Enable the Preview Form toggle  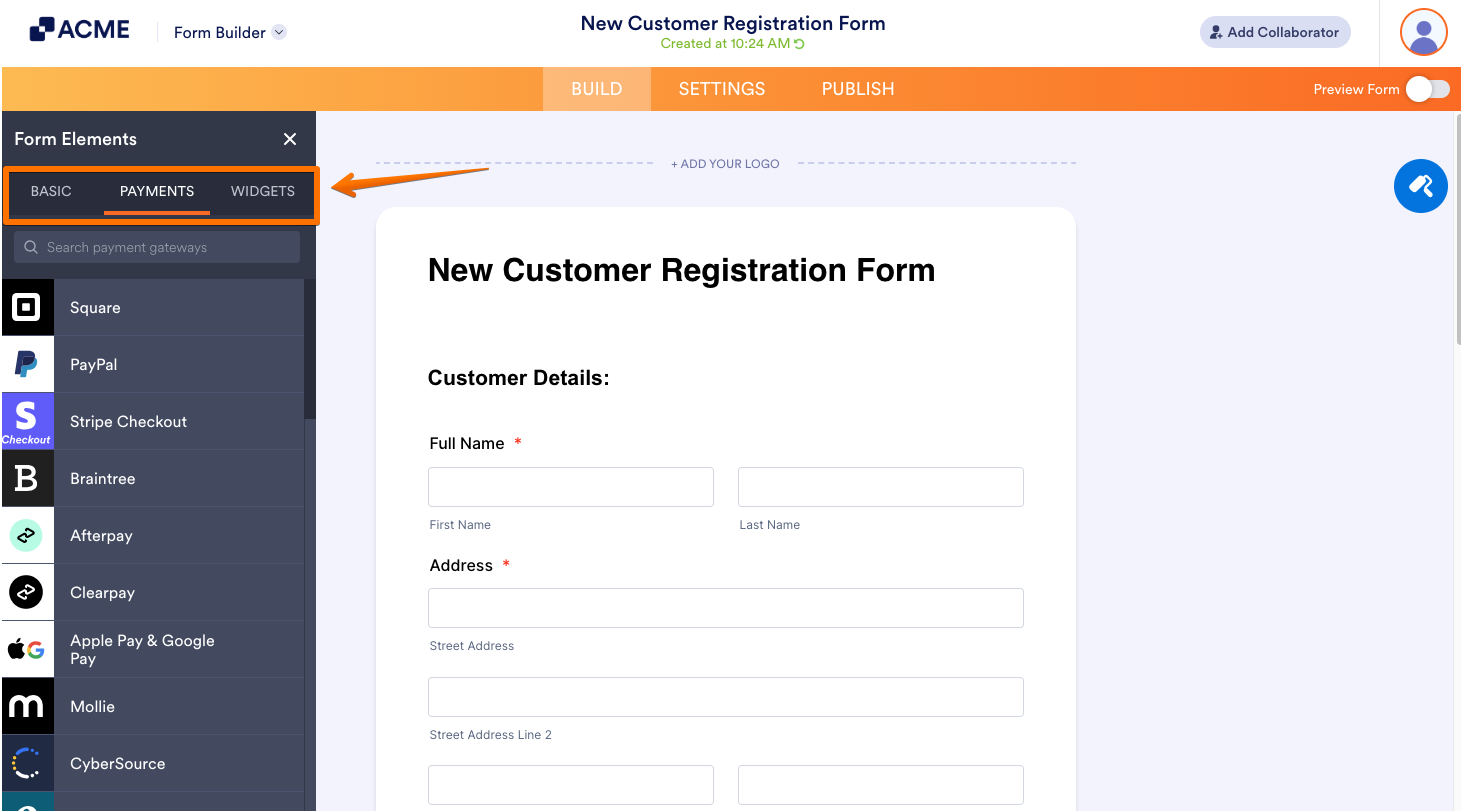[1428, 89]
